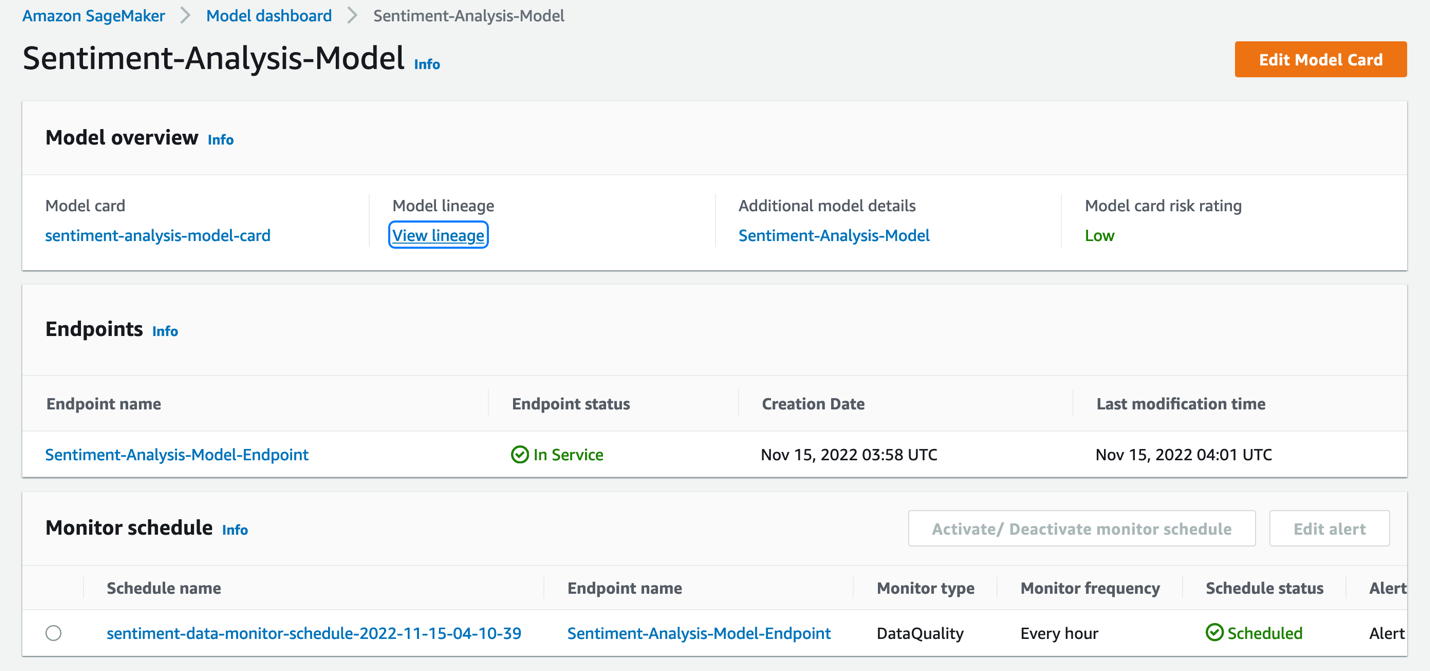Click Edit Model Card button
1430x671 pixels.
(x=1321, y=59)
